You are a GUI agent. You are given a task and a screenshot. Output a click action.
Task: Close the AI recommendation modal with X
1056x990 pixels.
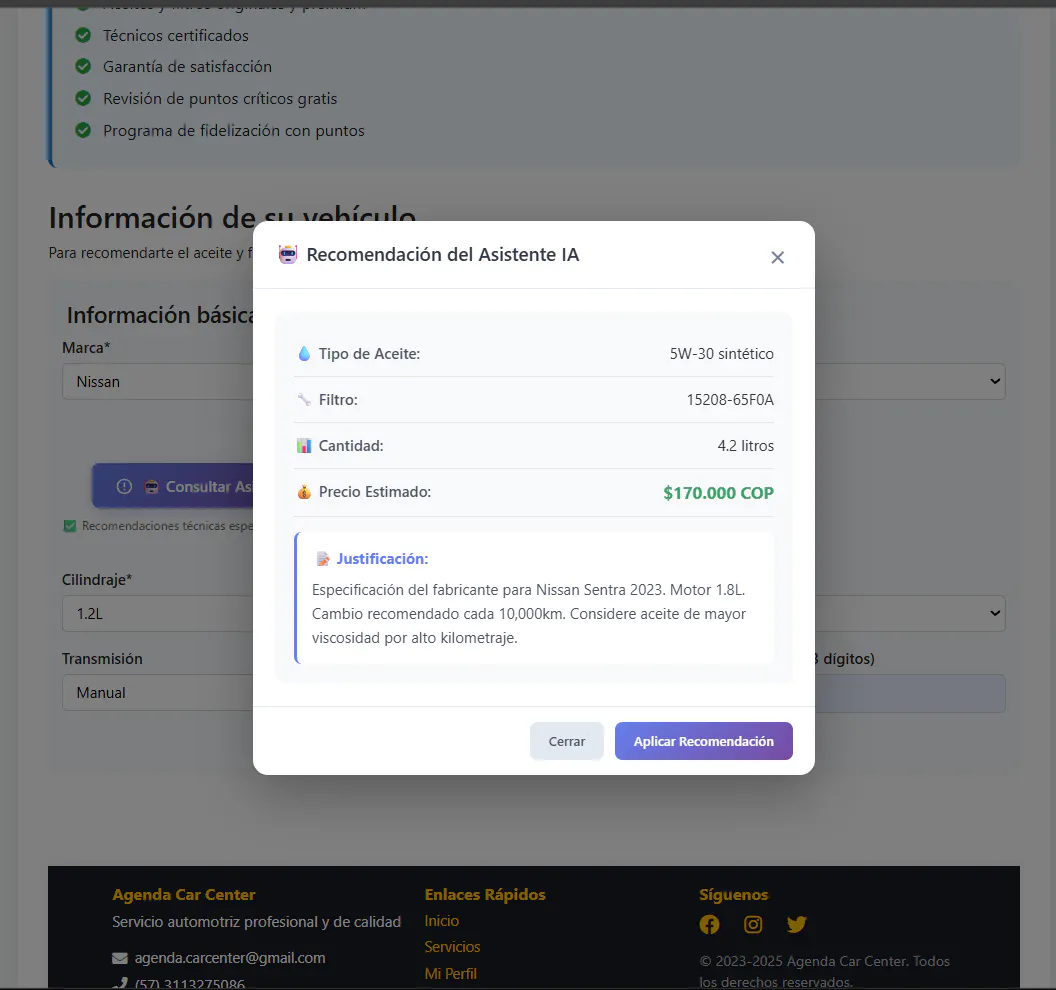click(777, 257)
